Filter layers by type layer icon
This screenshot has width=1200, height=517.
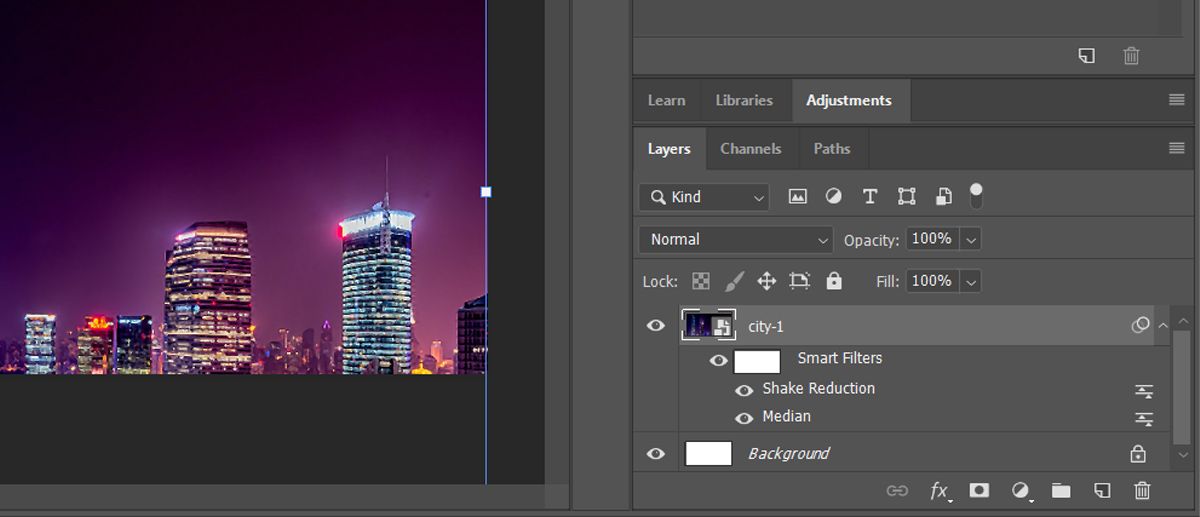pos(870,197)
